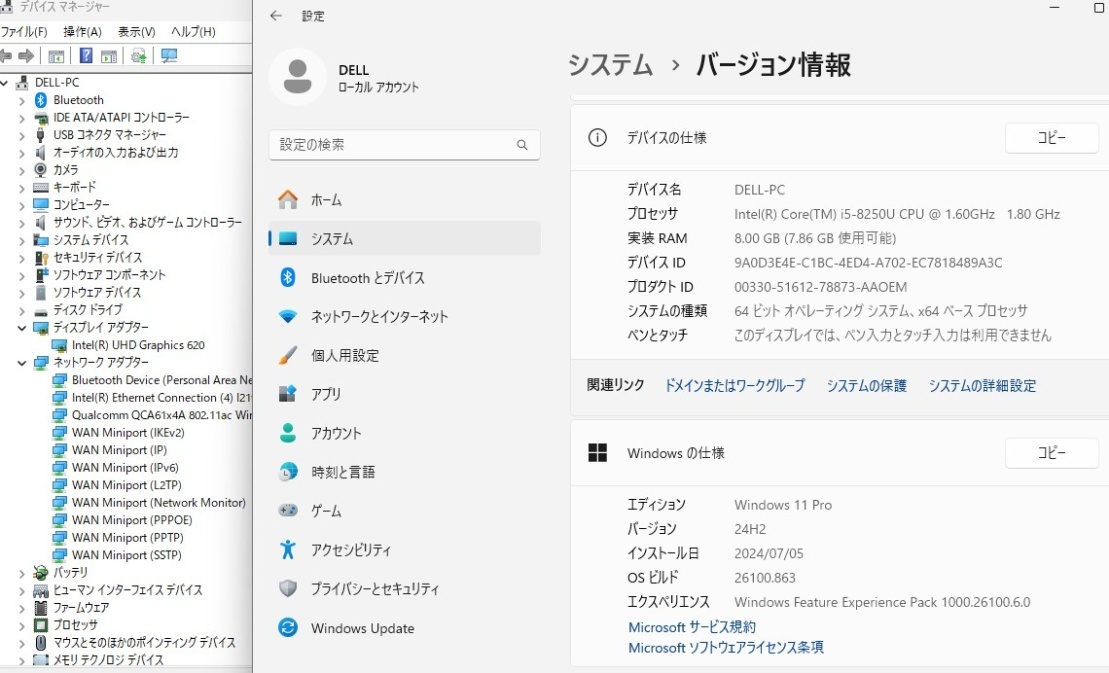Image resolution: width=1109 pixels, height=673 pixels.
Task: Select ネットワークとインターネット in the sidebar
Action: (x=379, y=316)
